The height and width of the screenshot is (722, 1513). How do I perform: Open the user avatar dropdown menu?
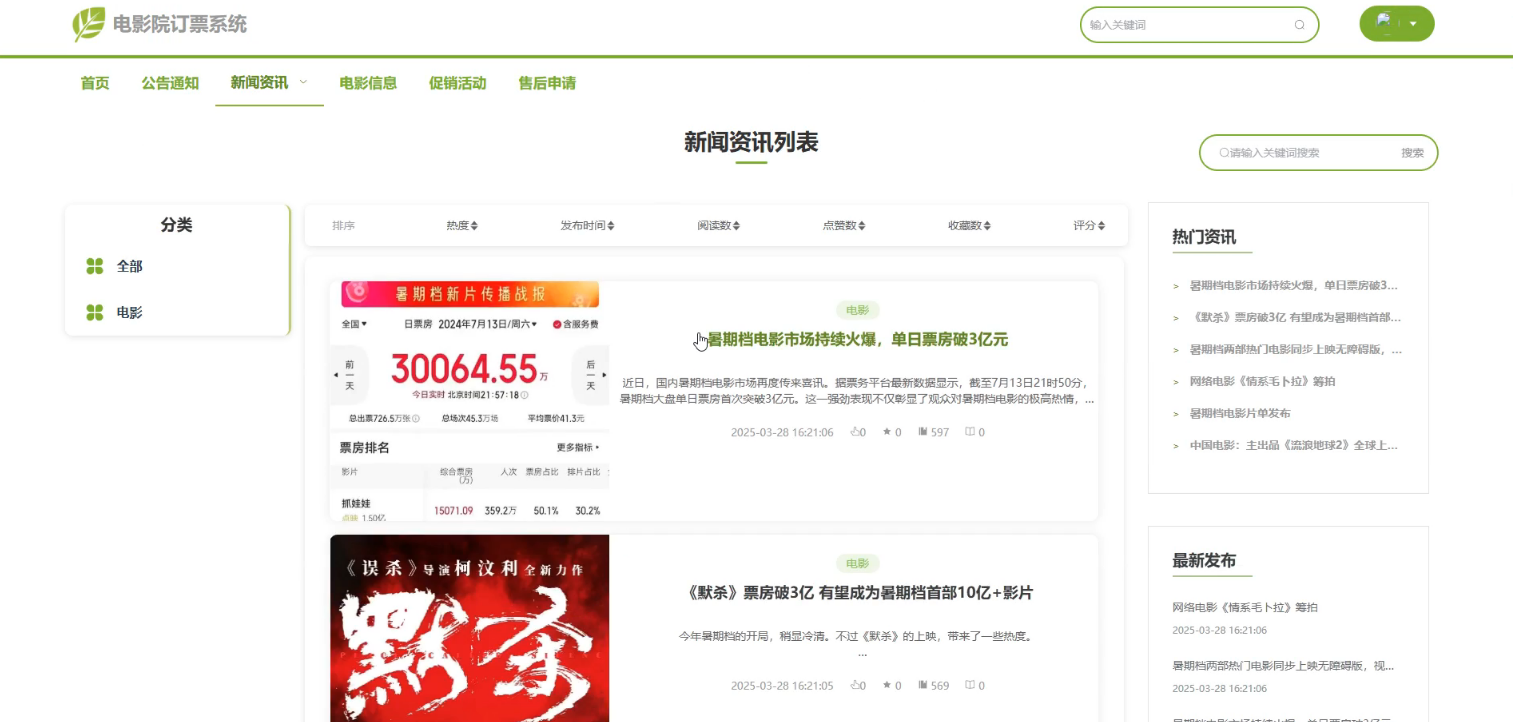1397,24
